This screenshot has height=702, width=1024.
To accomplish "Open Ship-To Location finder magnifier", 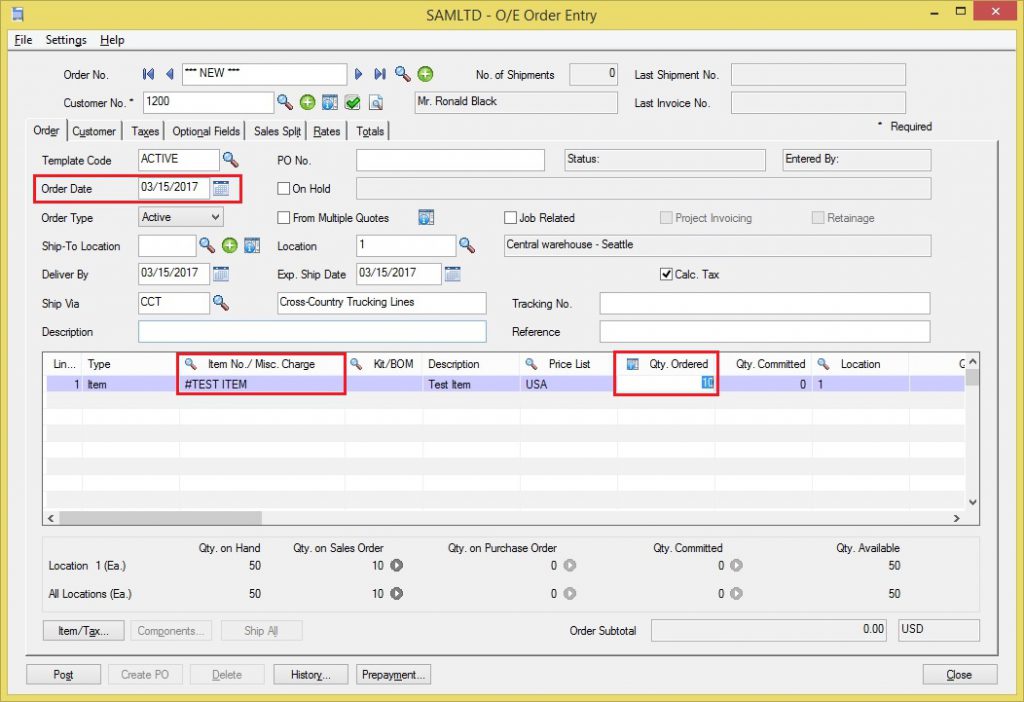I will point(207,245).
